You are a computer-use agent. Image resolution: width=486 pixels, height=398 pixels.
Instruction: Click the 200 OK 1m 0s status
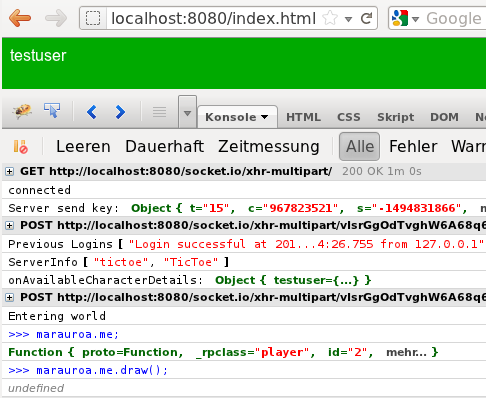tap(382, 171)
